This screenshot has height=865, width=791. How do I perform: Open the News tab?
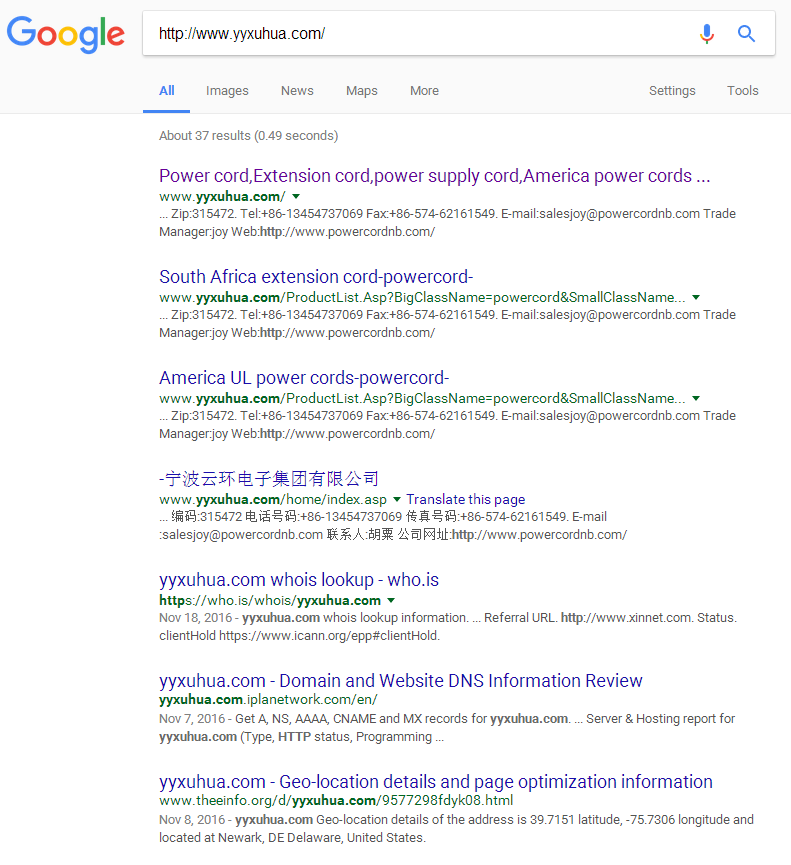click(297, 90)
